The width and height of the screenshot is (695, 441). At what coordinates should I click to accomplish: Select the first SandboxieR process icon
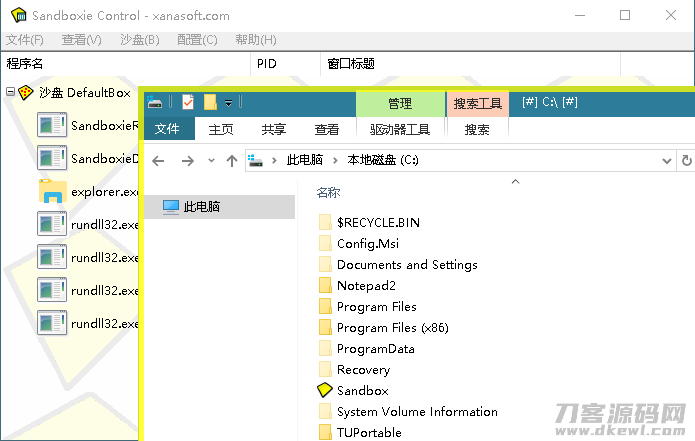click(52, 125)
